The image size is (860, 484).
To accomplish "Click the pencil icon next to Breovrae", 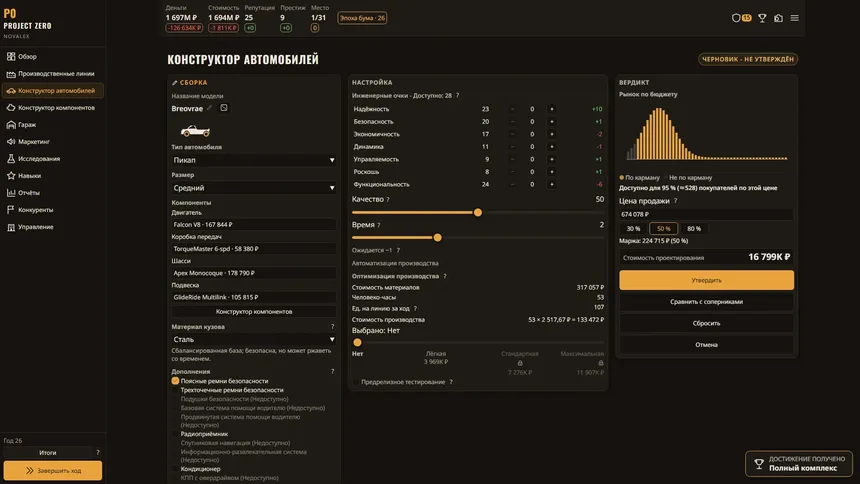I will 210,108.
